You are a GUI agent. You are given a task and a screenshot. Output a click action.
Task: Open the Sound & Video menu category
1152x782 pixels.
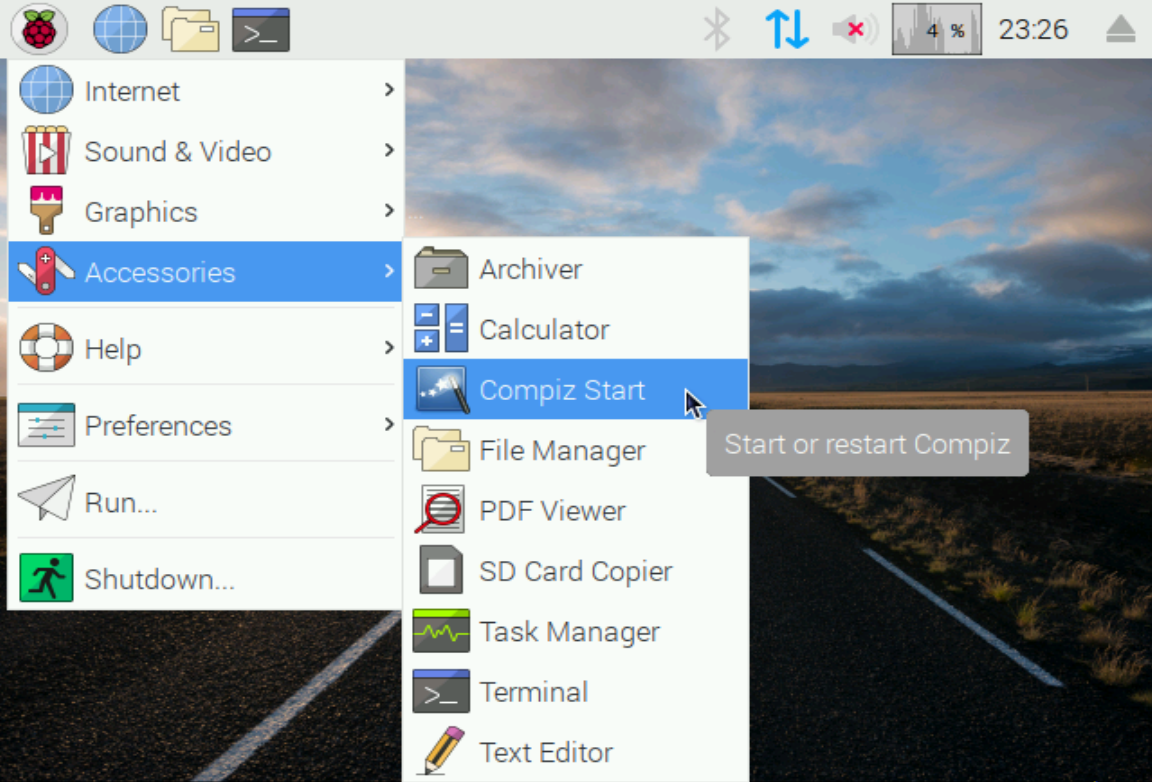pyautogui.click(x=205, y=151)
